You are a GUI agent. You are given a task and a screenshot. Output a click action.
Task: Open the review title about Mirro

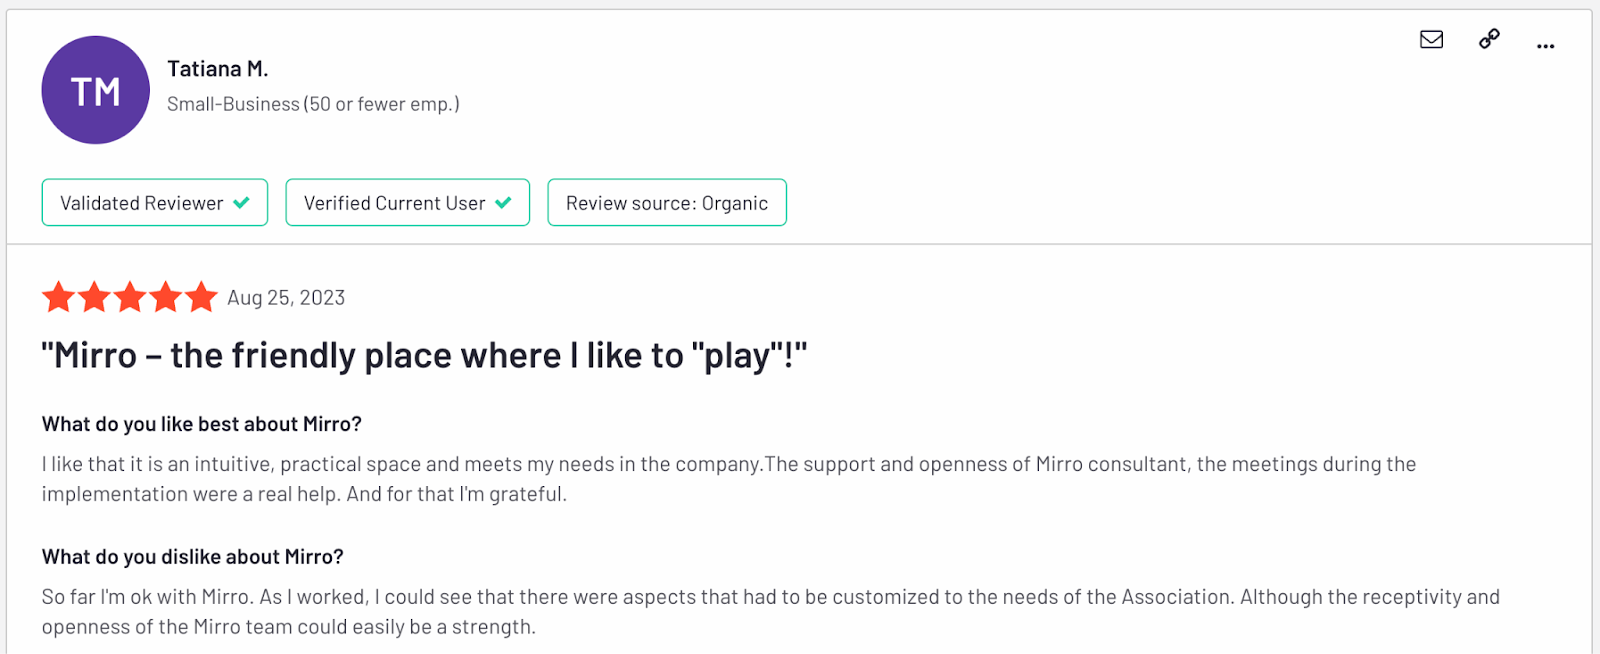(424, 356)
